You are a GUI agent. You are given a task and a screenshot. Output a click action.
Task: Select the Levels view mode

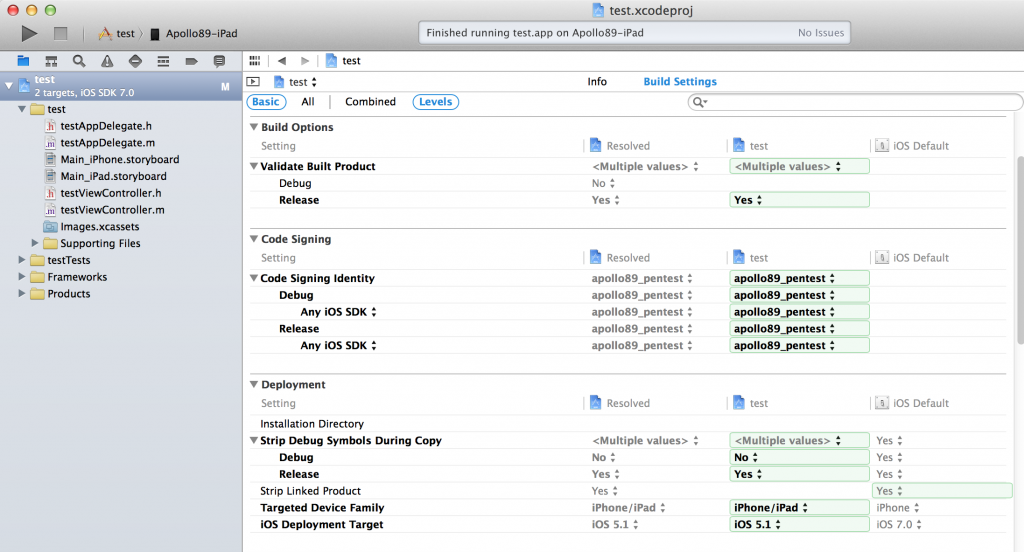[x=436, y=101]
